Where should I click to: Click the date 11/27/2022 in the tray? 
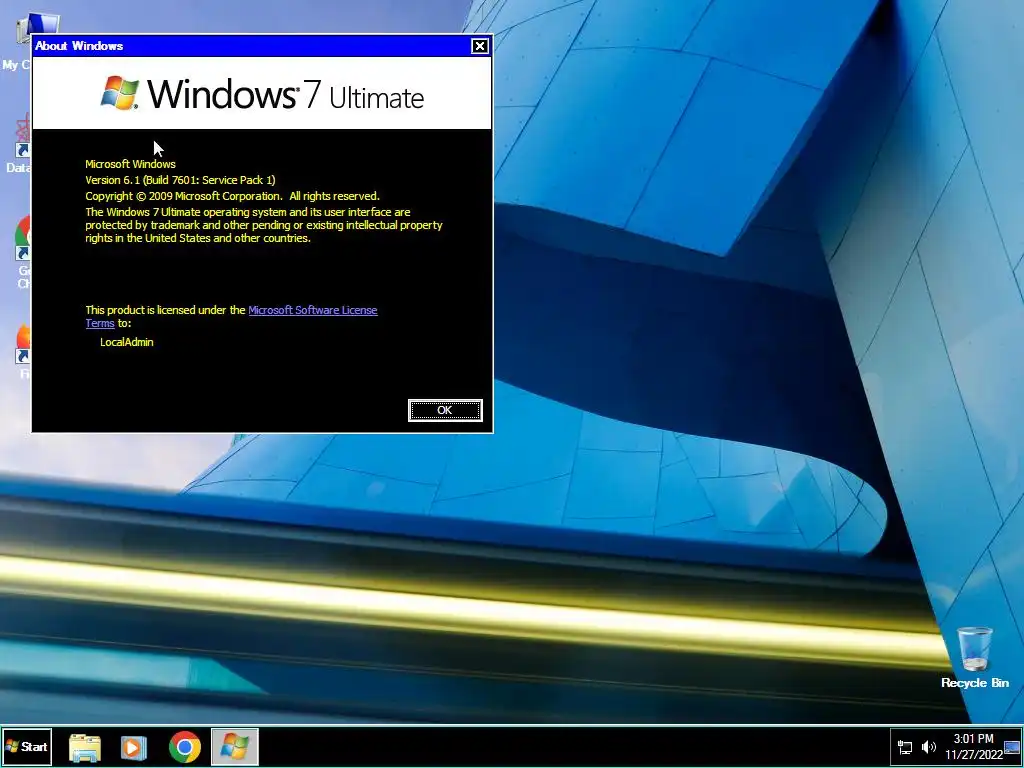point(973,755)
